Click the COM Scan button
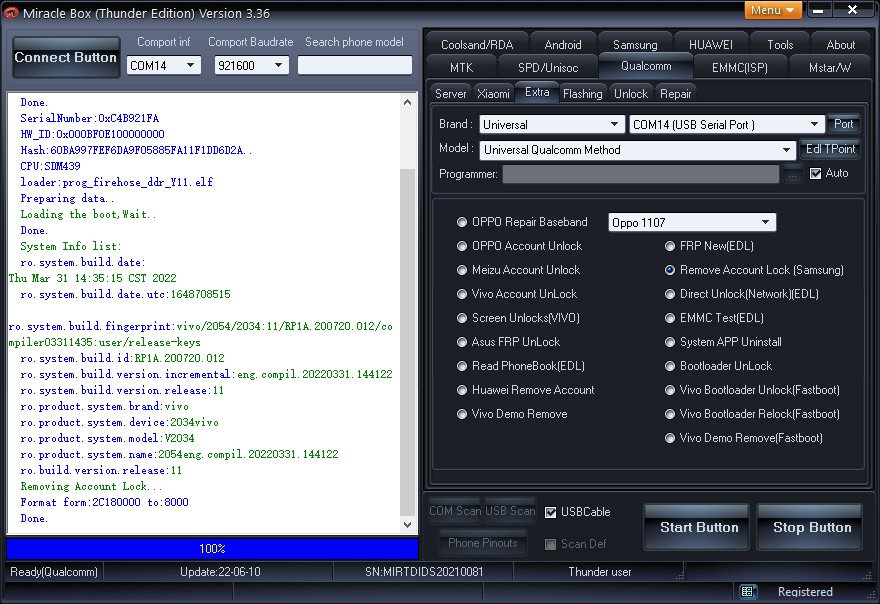Viewport: 880px width, 604px height. coord(455,511)
